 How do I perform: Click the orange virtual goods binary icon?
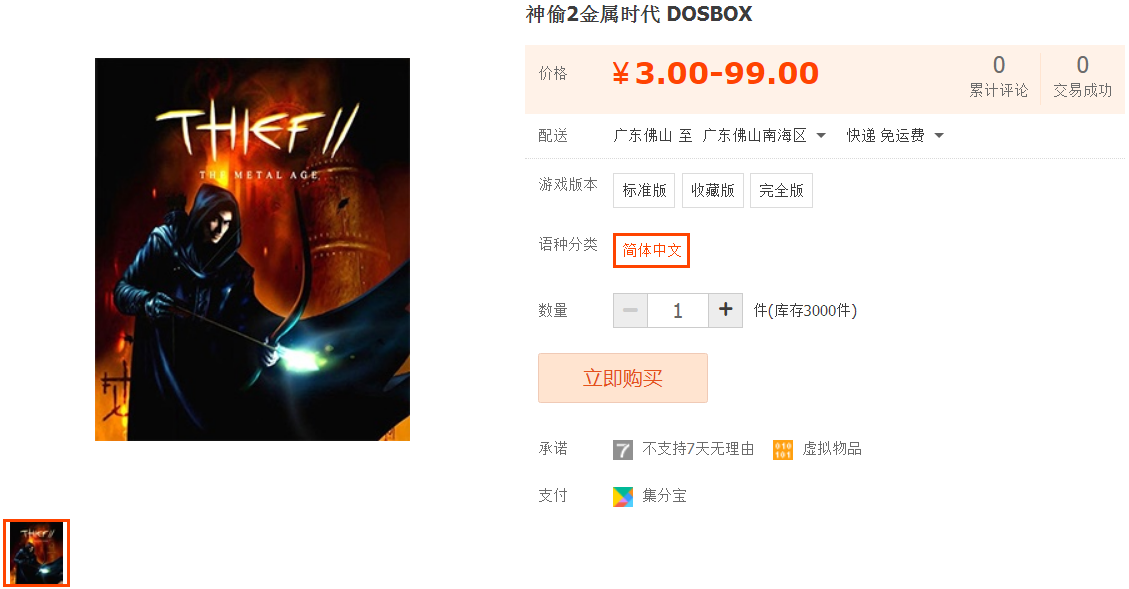pyautogui.click(x=783, y=450)
